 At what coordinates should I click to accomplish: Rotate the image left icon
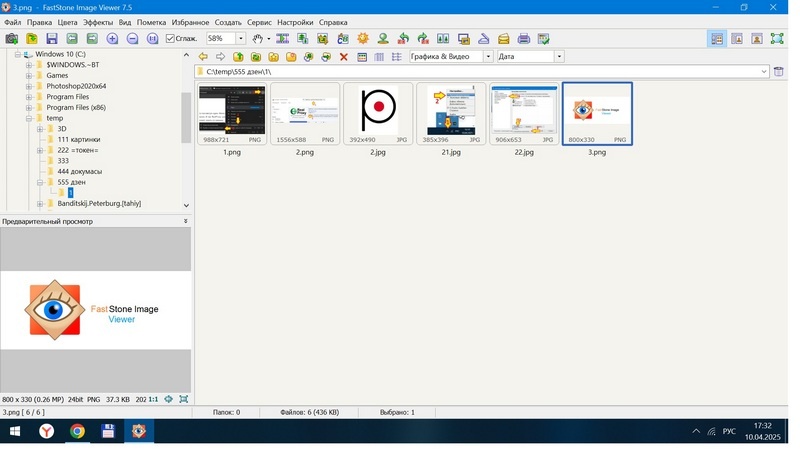point(403,39)
